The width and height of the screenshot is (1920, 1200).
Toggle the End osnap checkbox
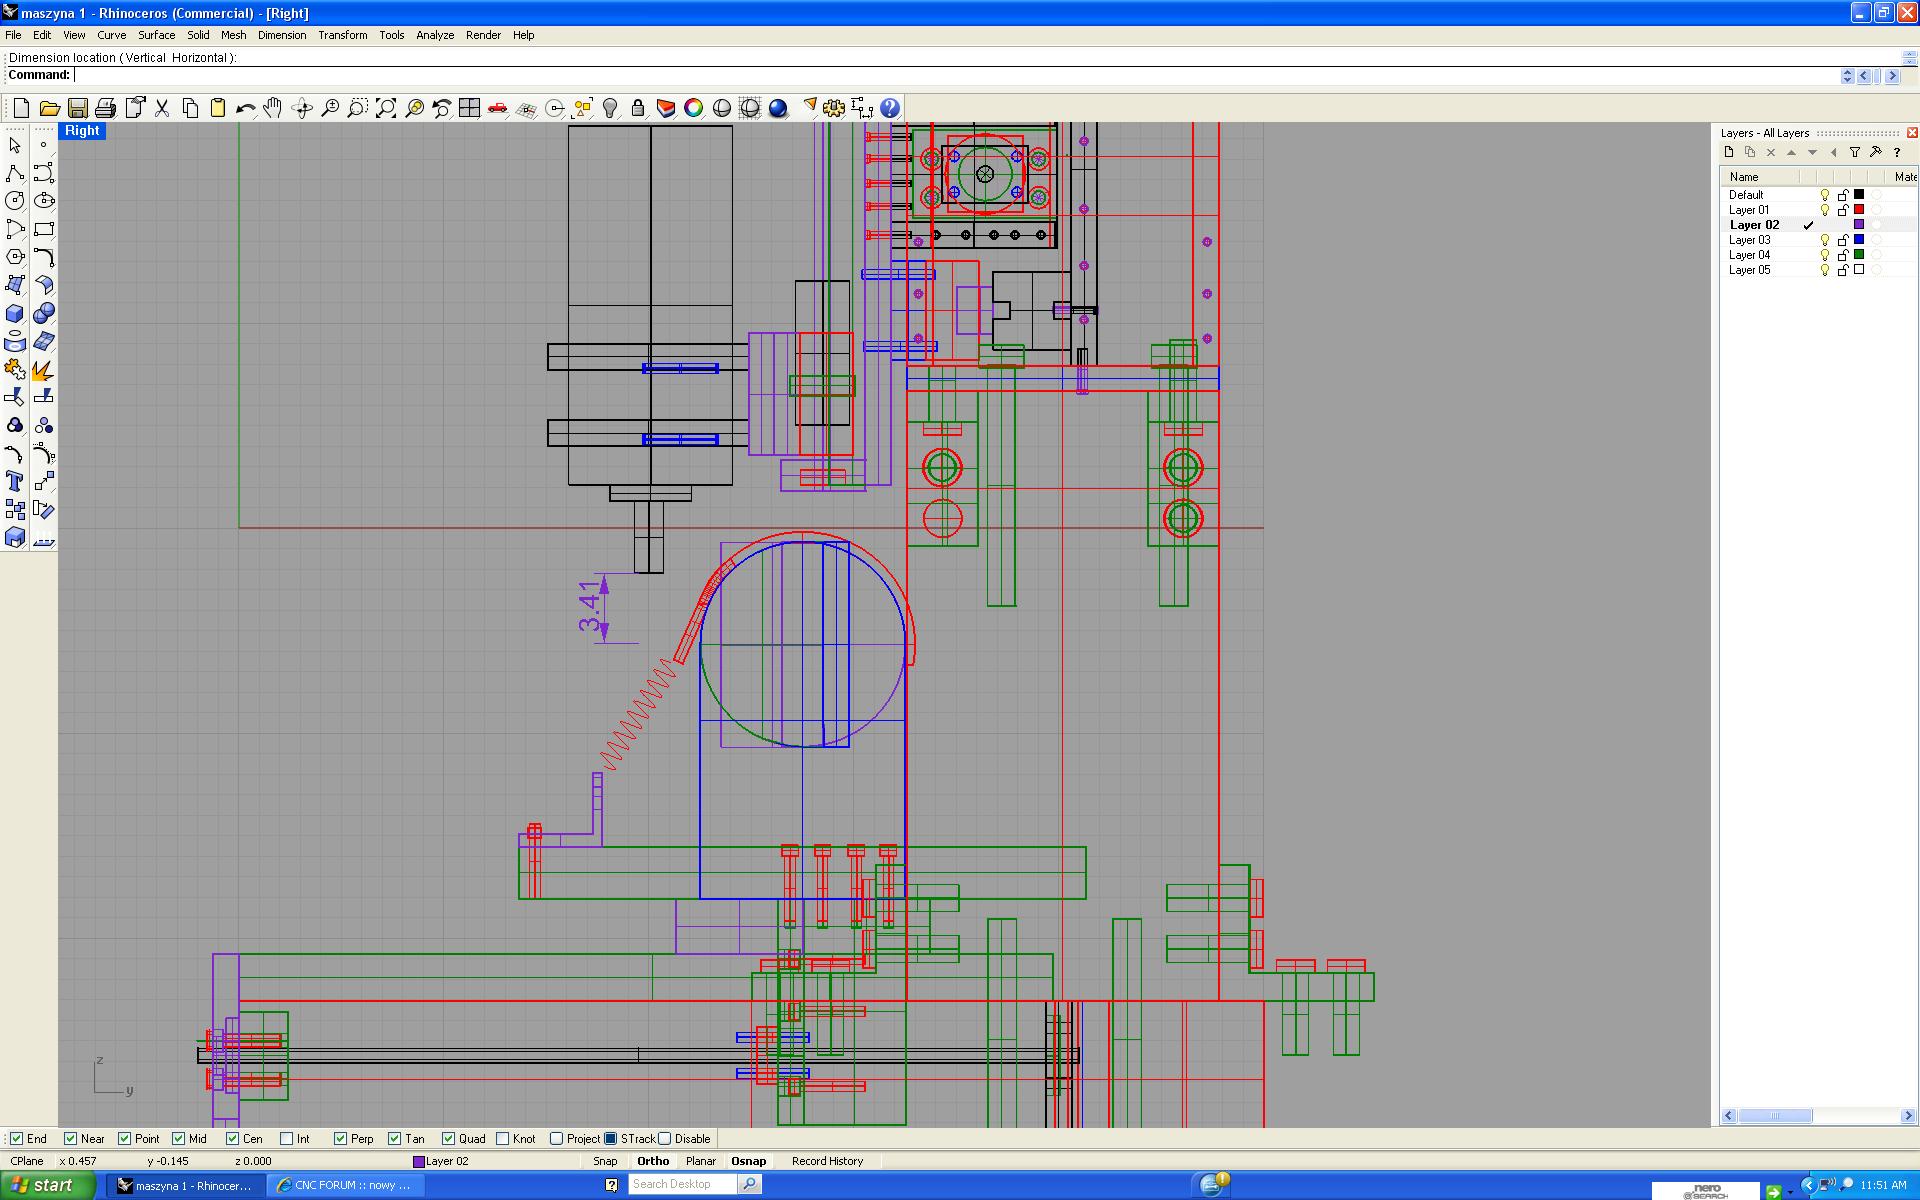(x=17, y=1138)
